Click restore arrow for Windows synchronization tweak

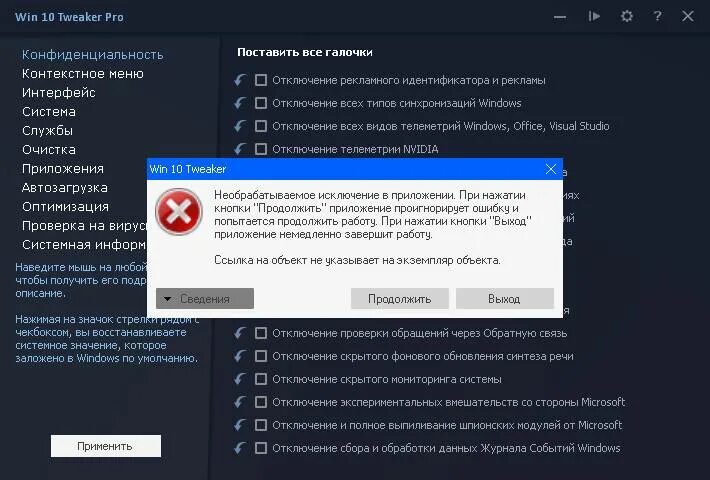240,103
